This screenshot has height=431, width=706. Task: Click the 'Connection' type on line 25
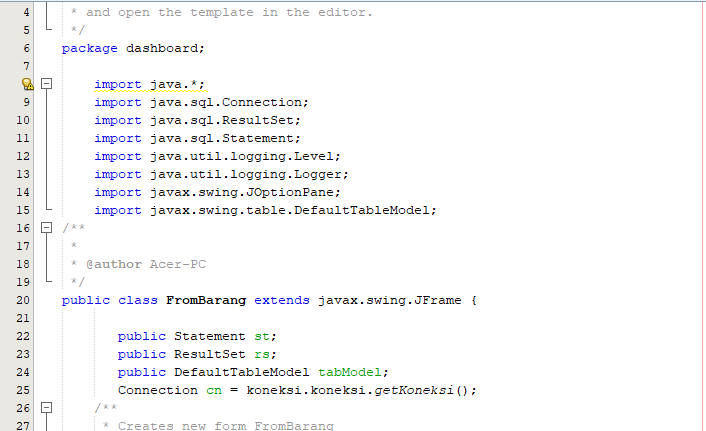158,390
